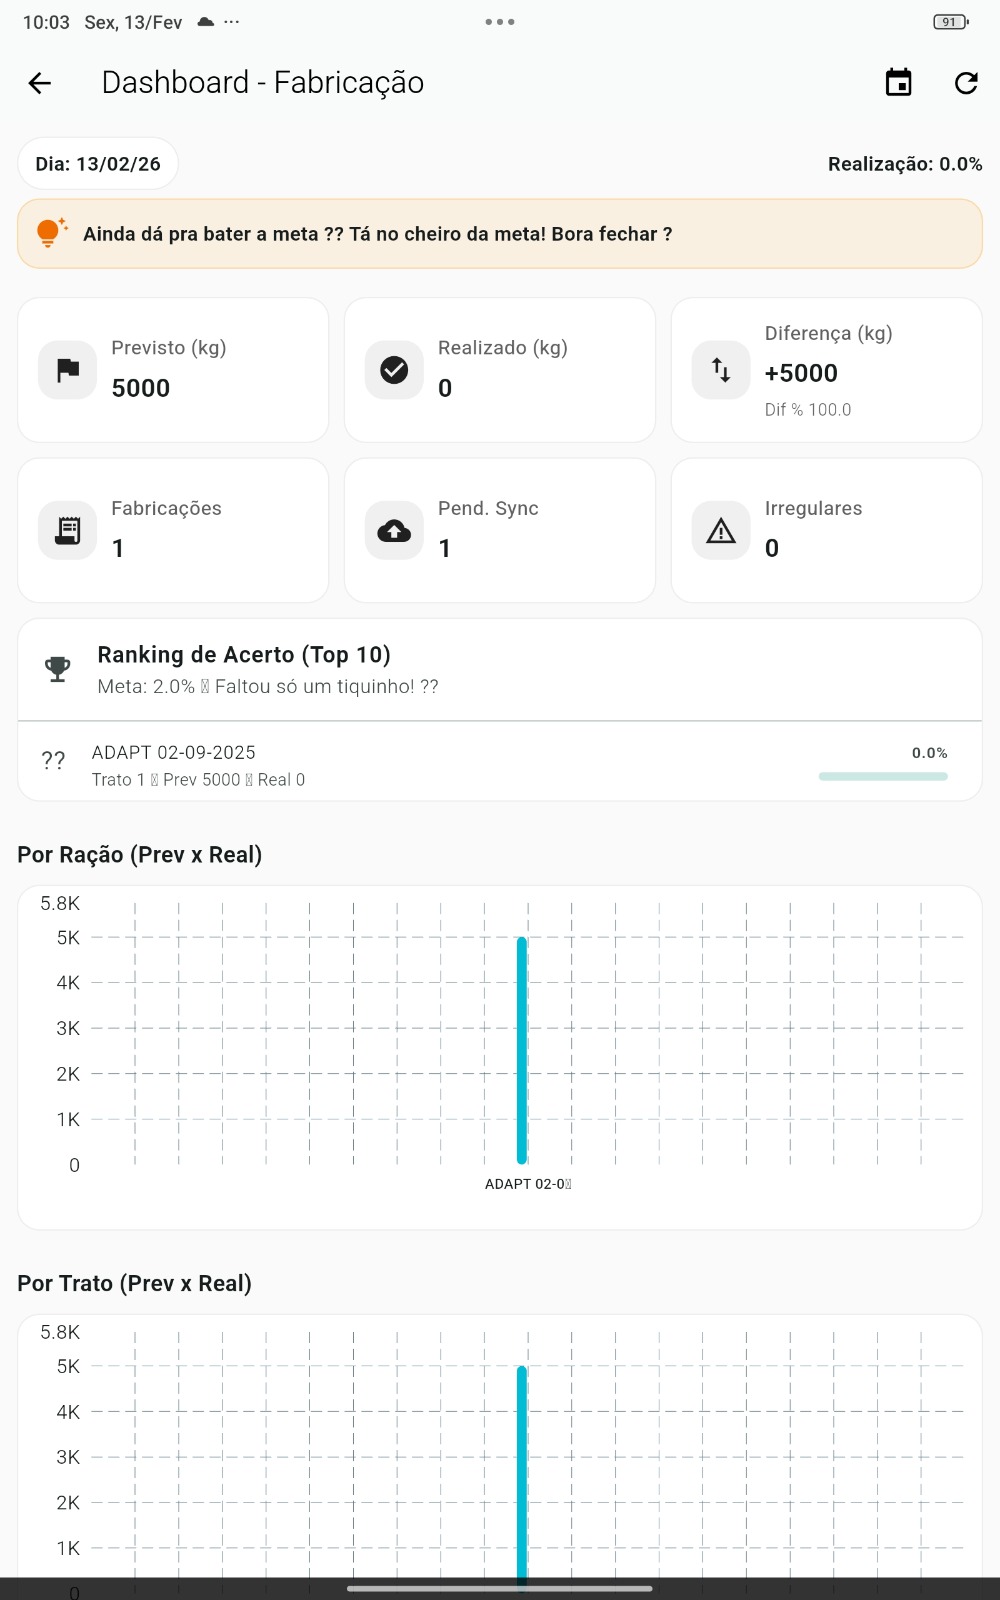Open the calendar date picker icon
Screen dimensions: 1000x1600
point(899,83)
